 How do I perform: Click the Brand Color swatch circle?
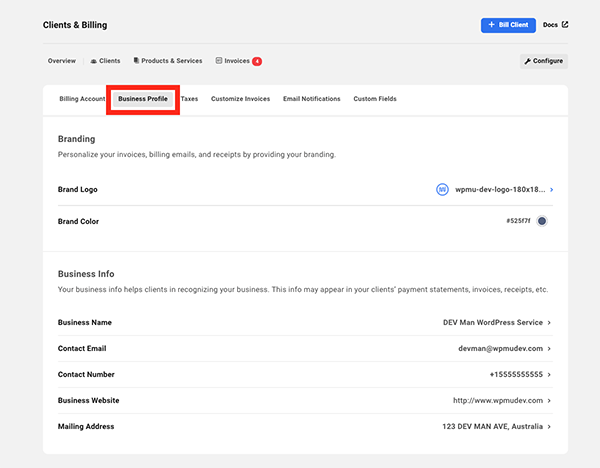point(541,221)
